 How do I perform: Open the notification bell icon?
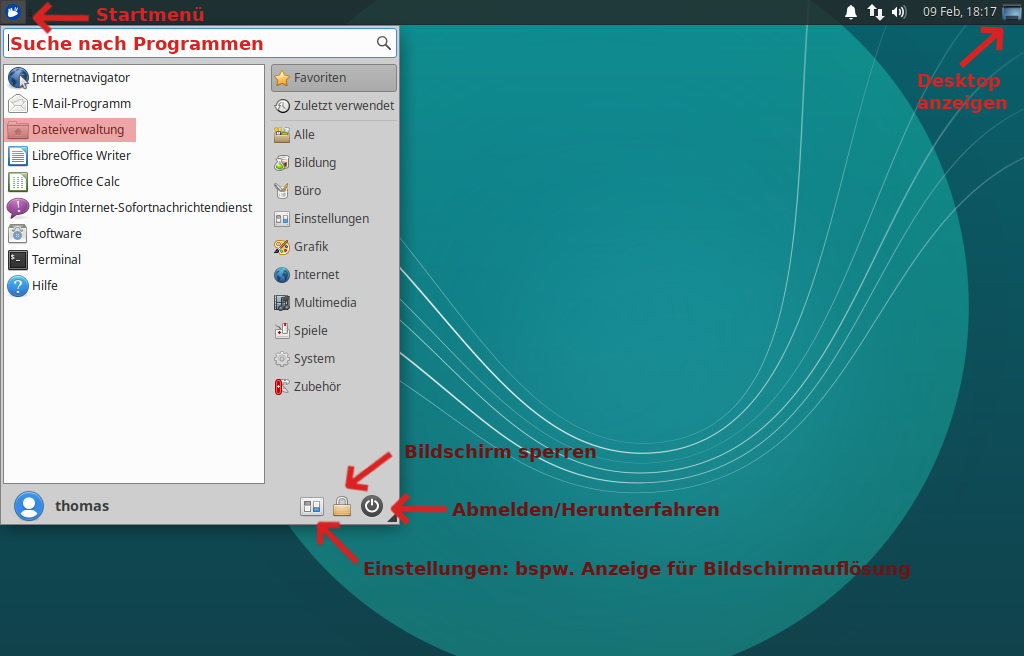[851, 12]
